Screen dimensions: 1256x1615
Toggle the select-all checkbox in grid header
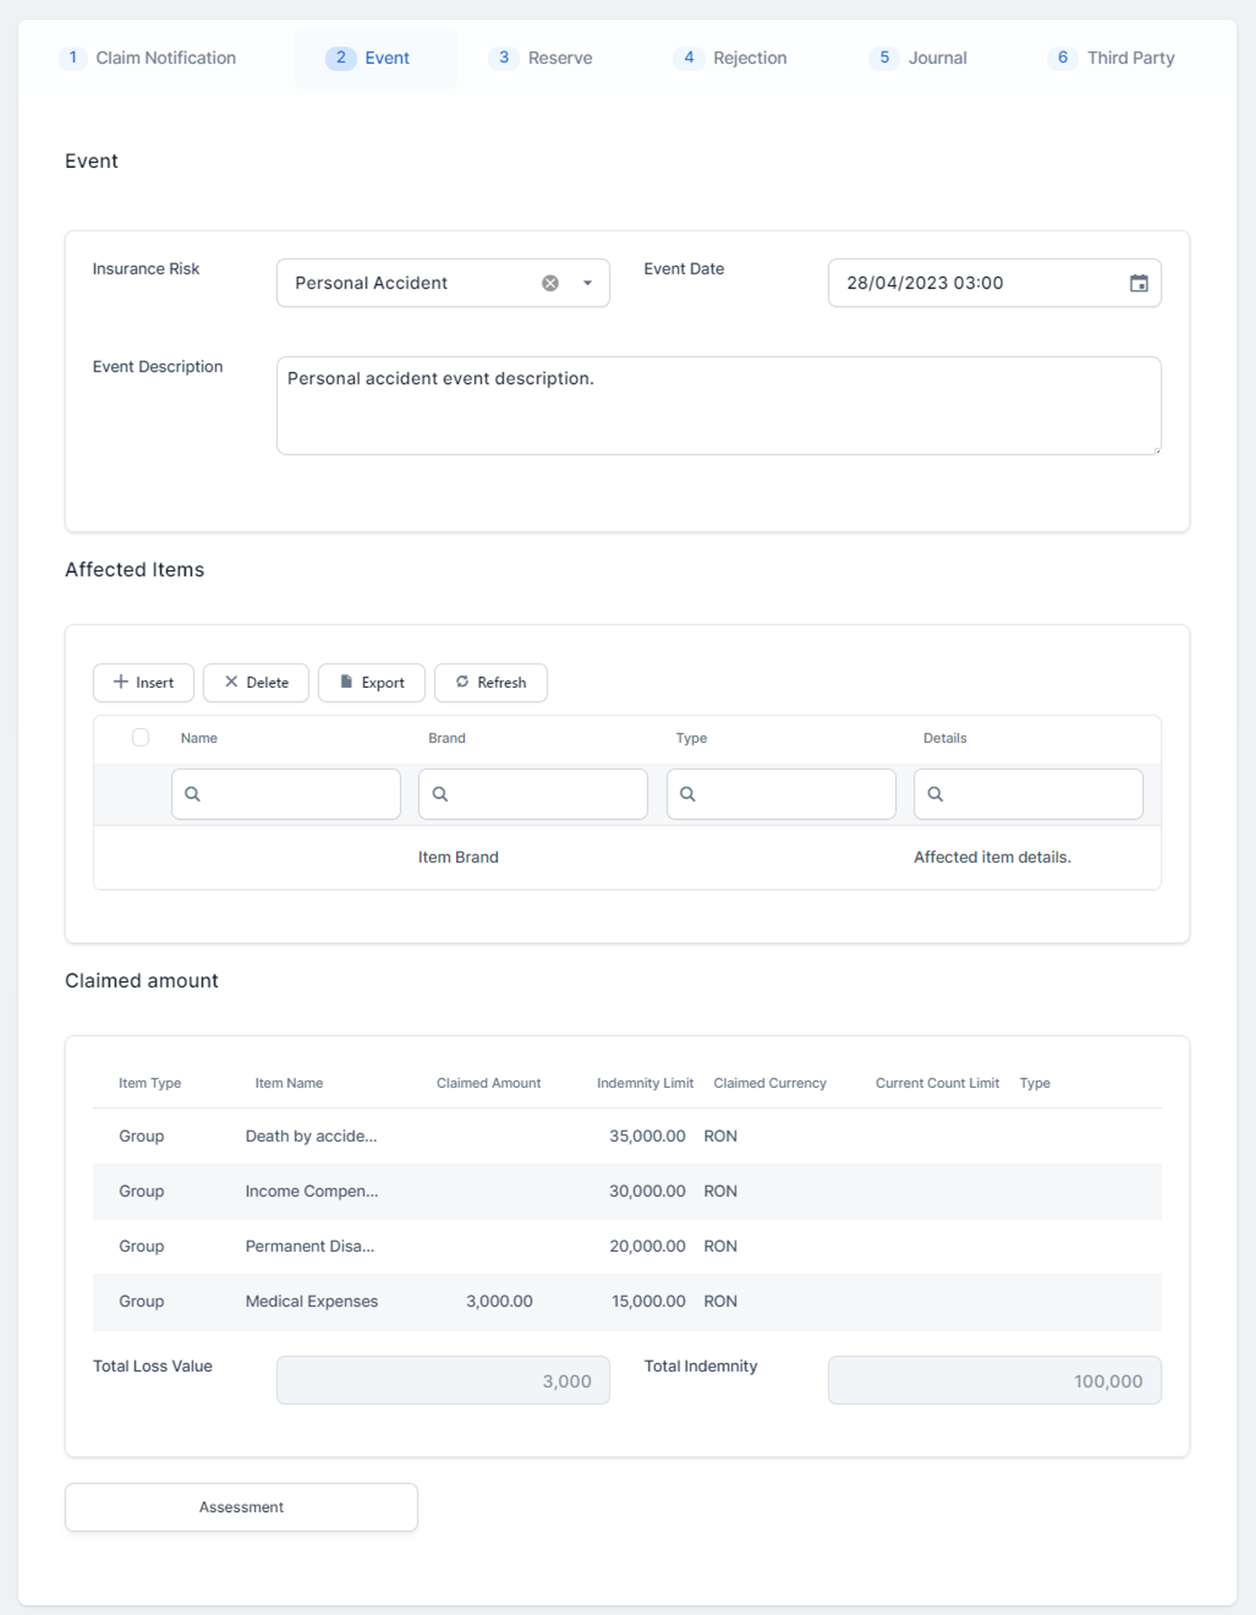click(141, 737)
